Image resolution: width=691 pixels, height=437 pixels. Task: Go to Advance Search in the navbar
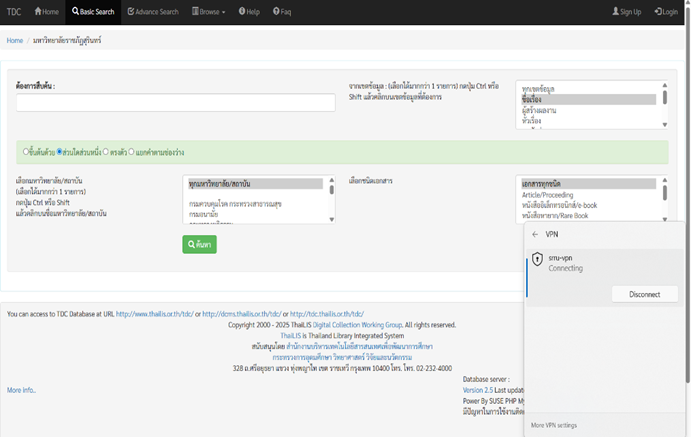[x=132, y=12]
